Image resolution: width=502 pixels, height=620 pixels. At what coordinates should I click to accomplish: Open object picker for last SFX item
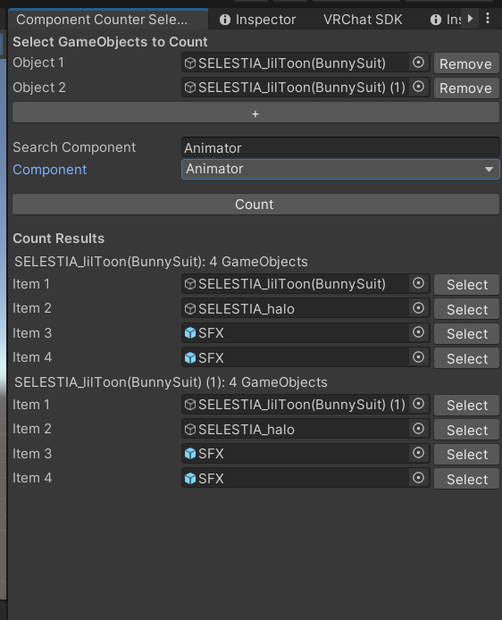418,478
